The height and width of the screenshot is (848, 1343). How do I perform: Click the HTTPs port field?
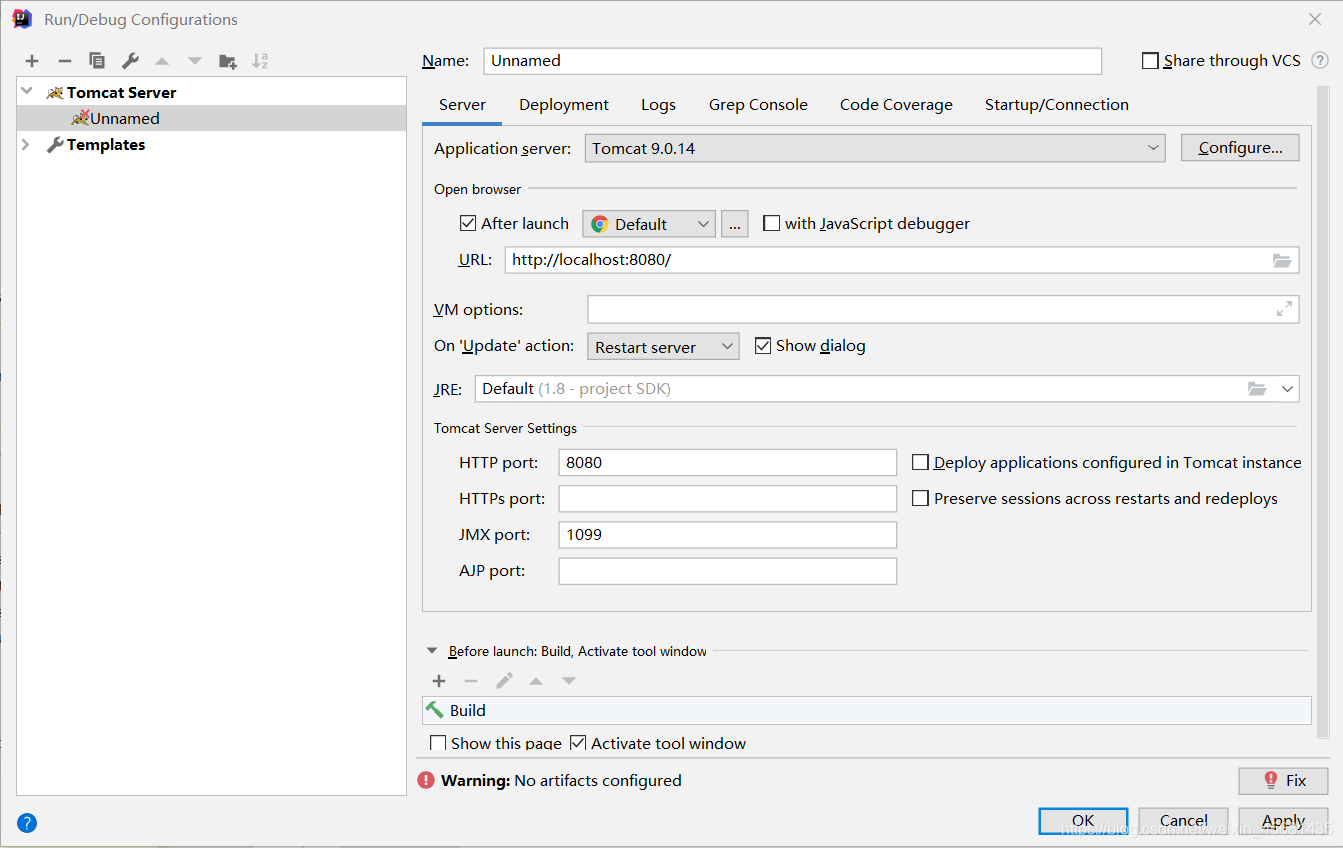click(x=727, y=499)
